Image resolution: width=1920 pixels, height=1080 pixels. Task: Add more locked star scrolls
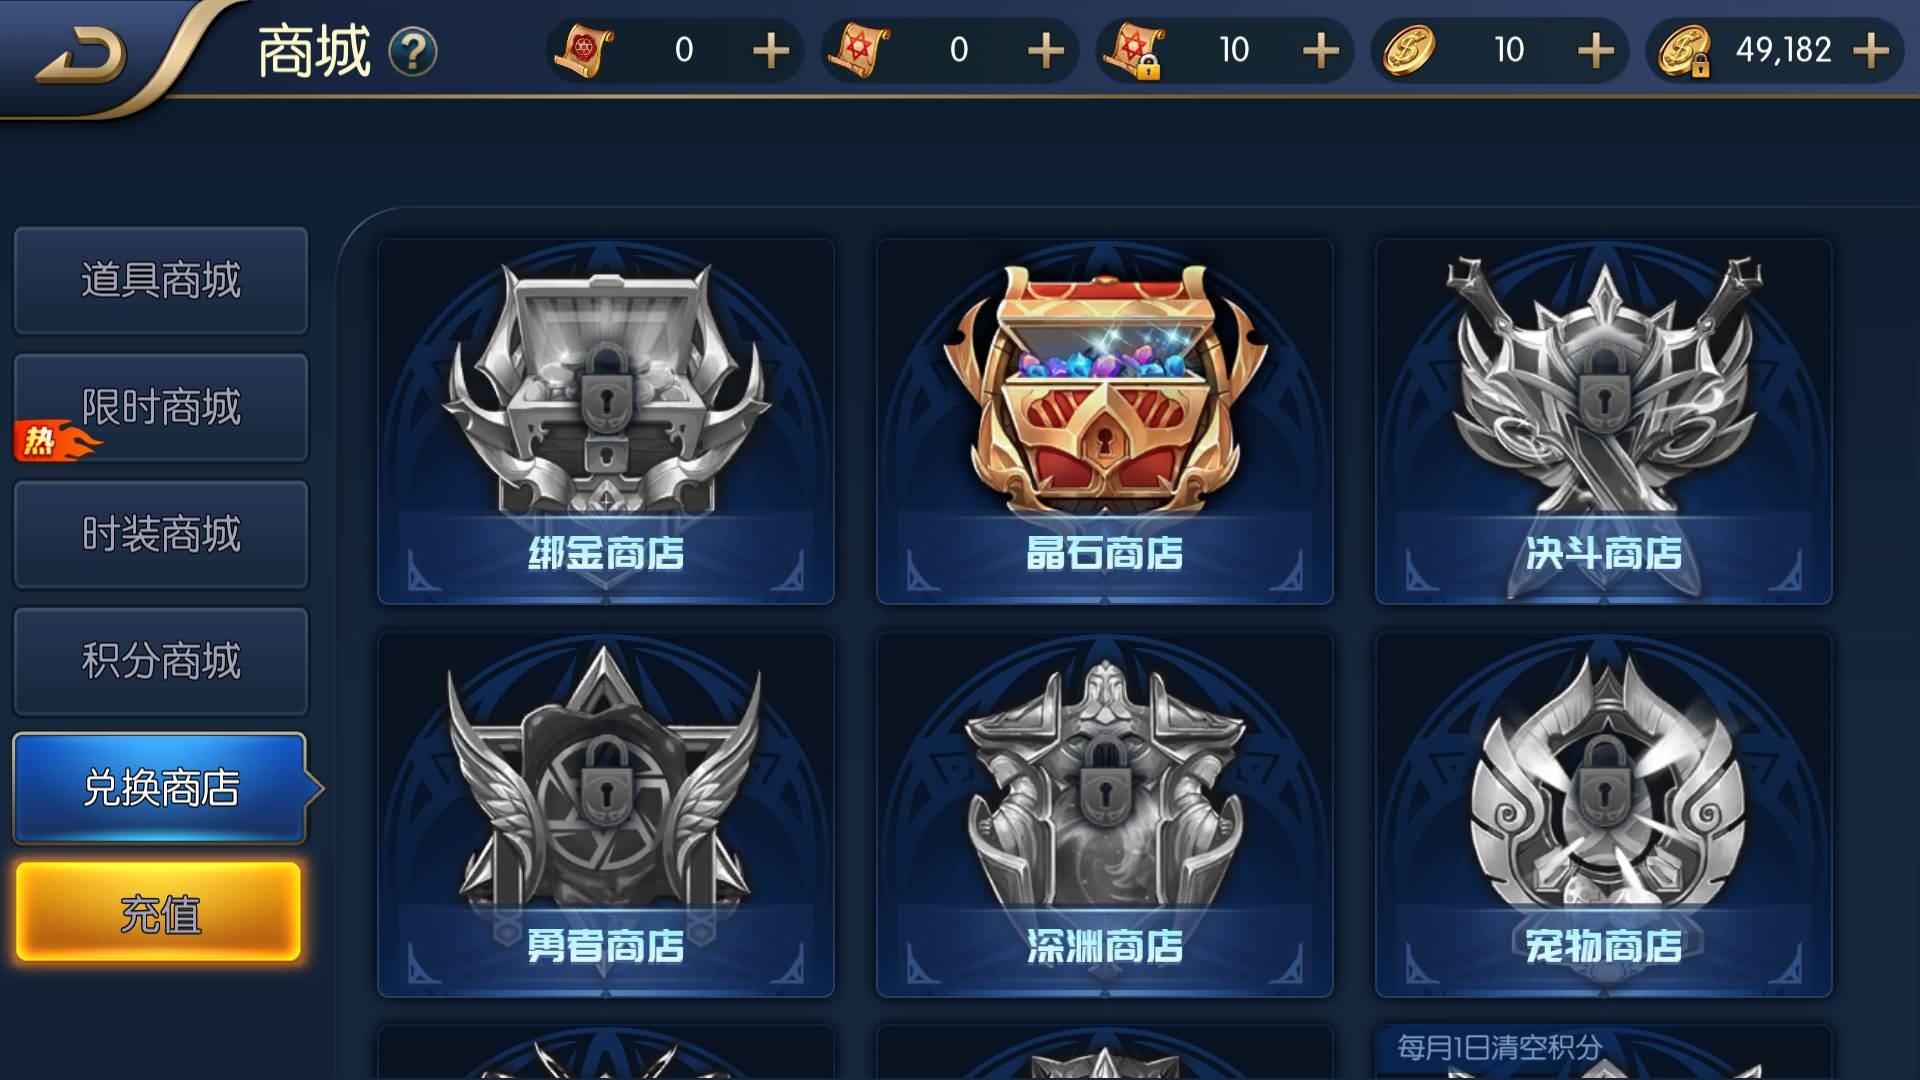coord(1320,50)
